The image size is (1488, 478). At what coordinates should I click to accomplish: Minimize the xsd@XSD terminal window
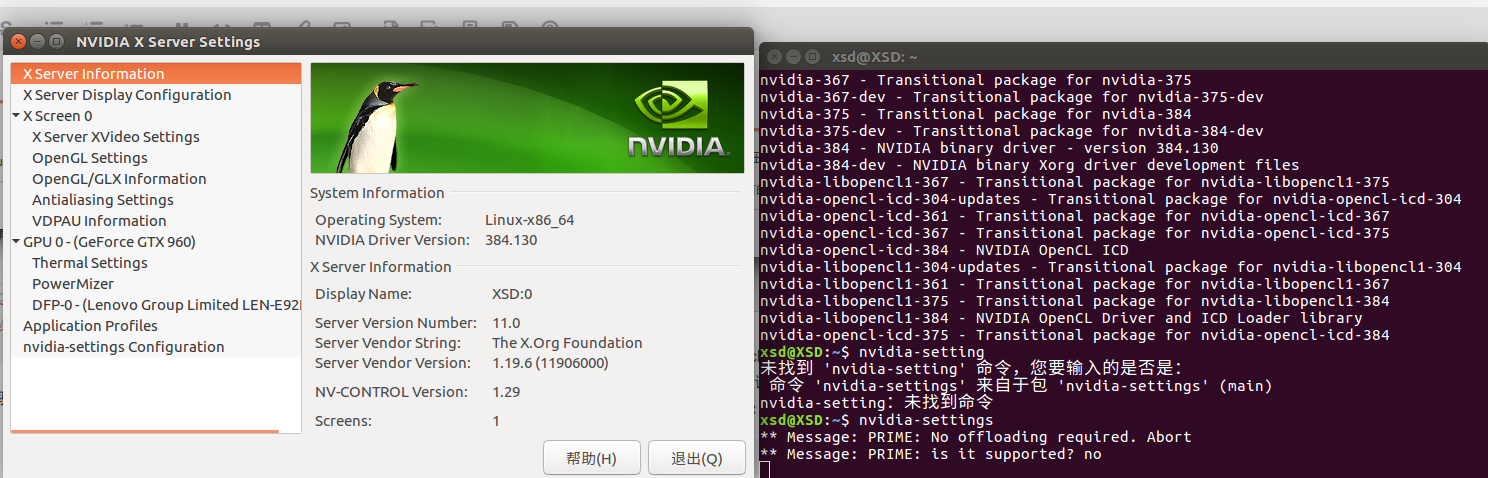[x=794, y=57]
